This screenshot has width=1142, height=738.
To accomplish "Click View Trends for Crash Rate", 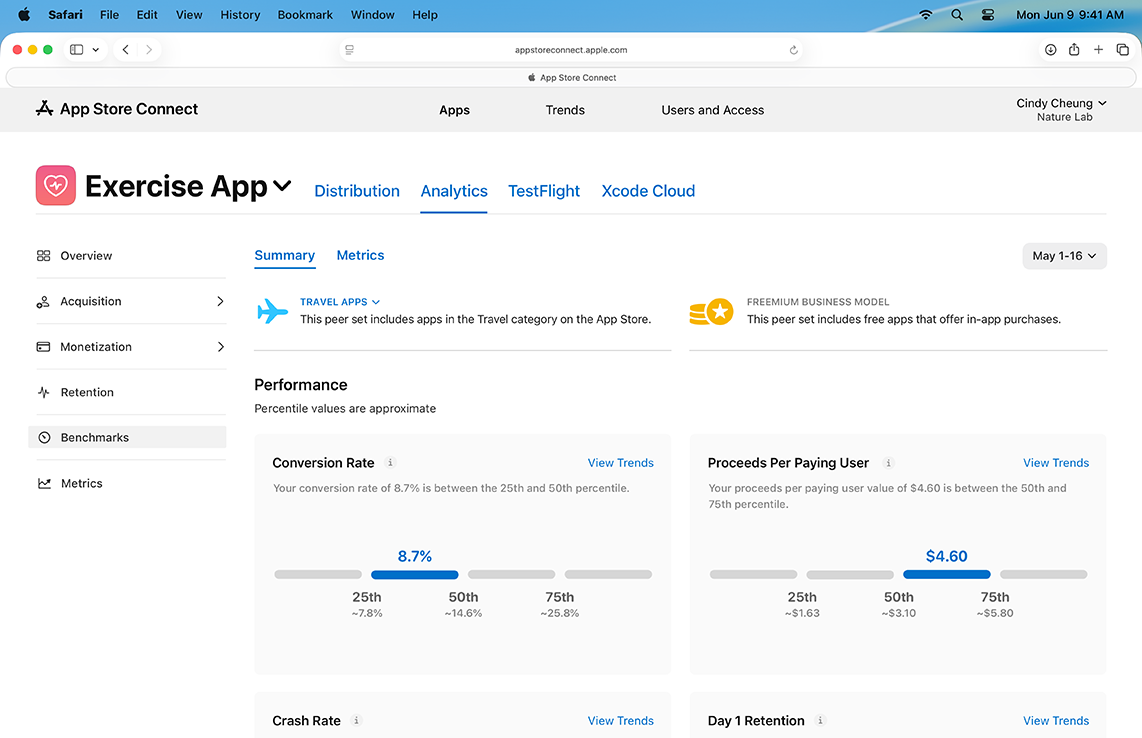I will click(620, 720).
